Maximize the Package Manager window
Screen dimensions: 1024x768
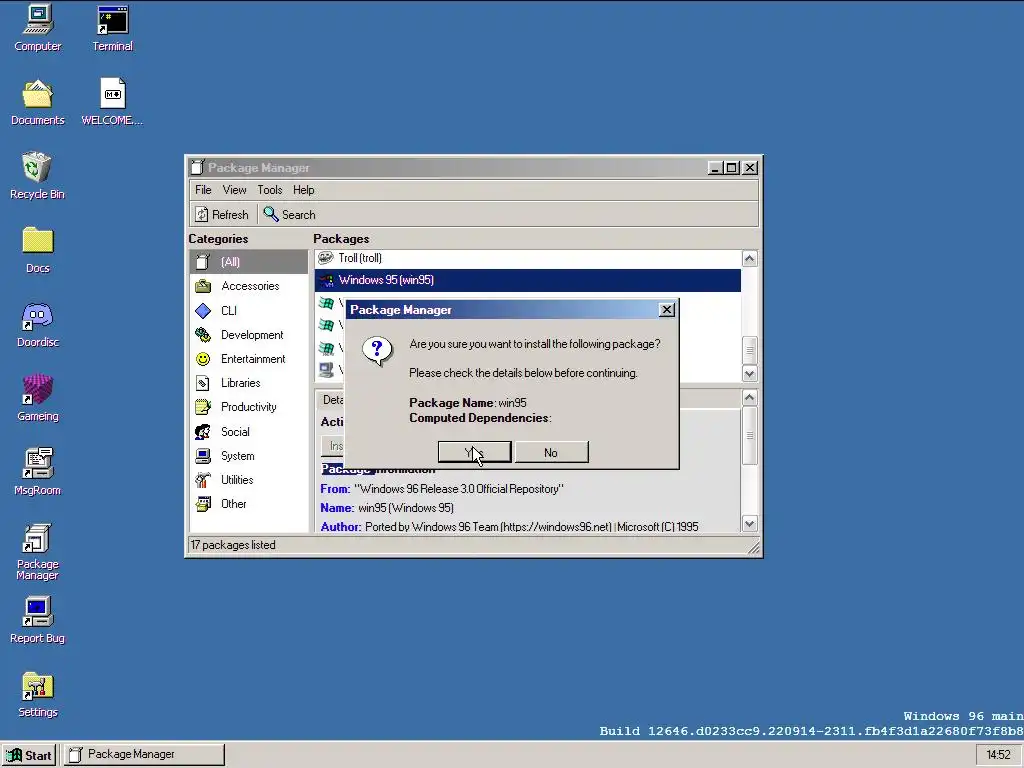tap(732, 168)
